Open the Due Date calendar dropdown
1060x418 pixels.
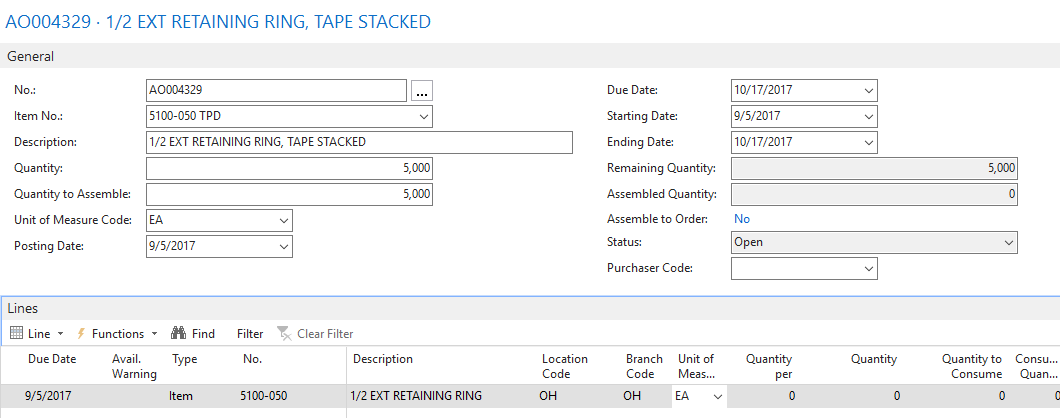(869, 91)
